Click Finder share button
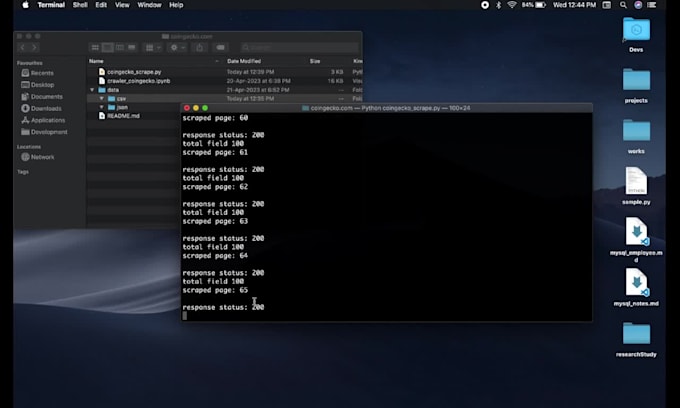This screenshot has width=680, height=408. [x=199, y=47]
